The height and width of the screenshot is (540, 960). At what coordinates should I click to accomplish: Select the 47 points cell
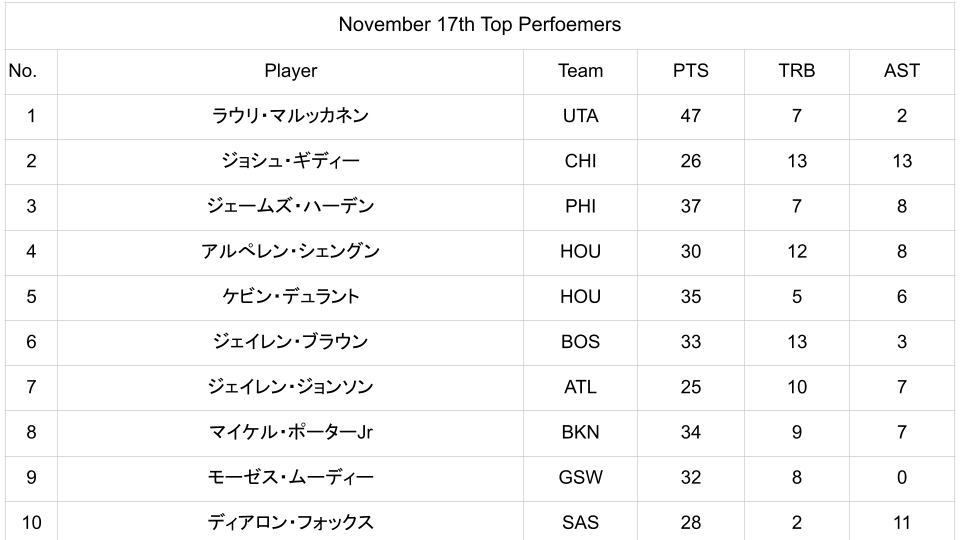click(690, 116)
